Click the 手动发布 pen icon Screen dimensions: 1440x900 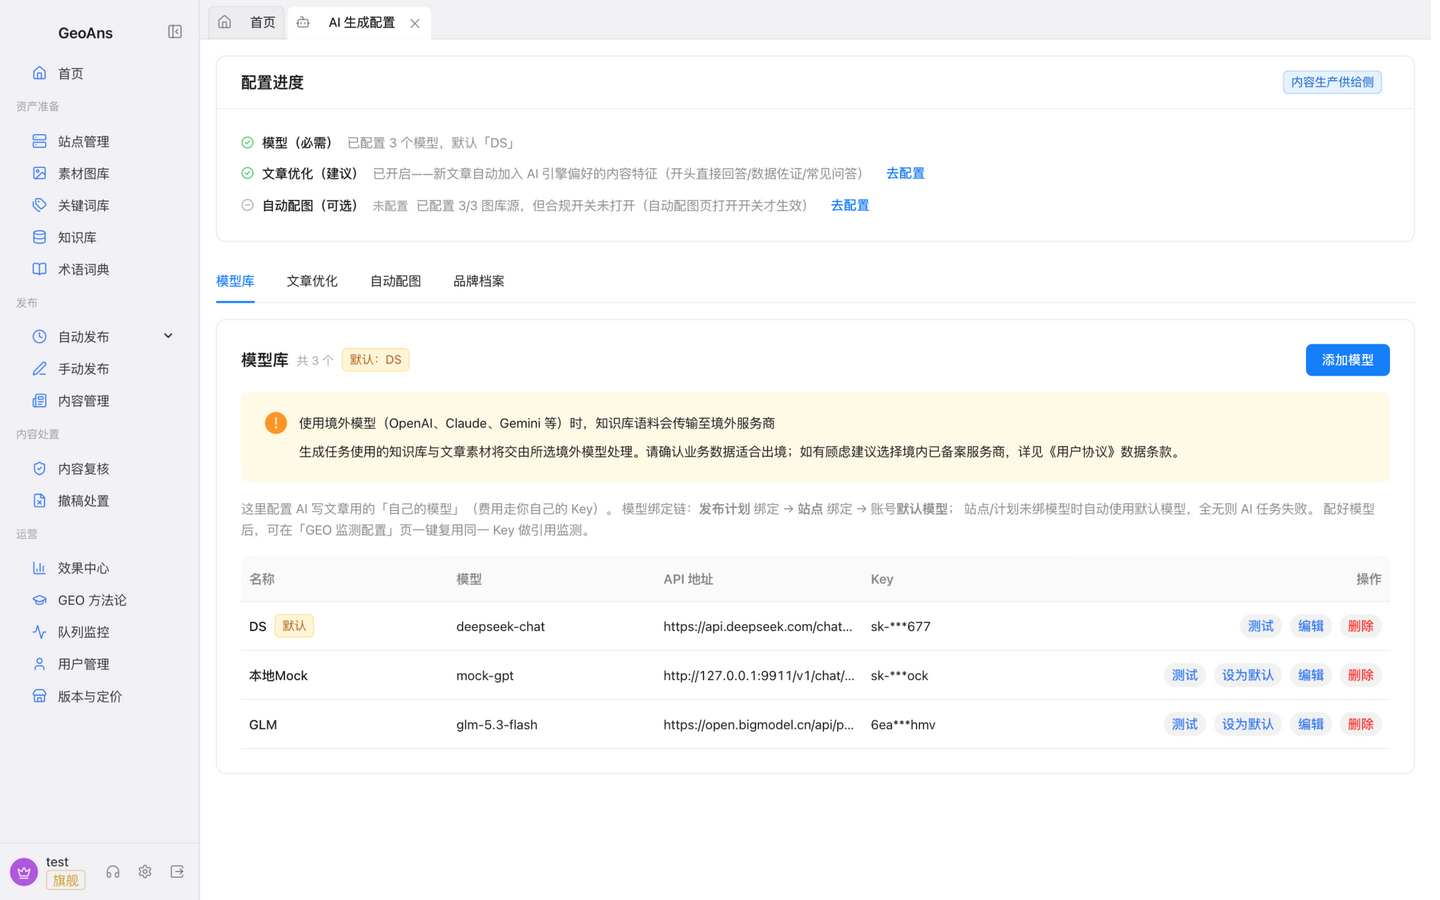coord(39,369)
